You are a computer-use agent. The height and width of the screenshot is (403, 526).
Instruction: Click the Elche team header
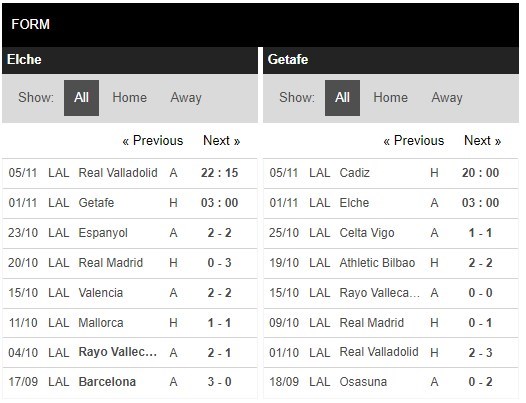pos(130,60)
